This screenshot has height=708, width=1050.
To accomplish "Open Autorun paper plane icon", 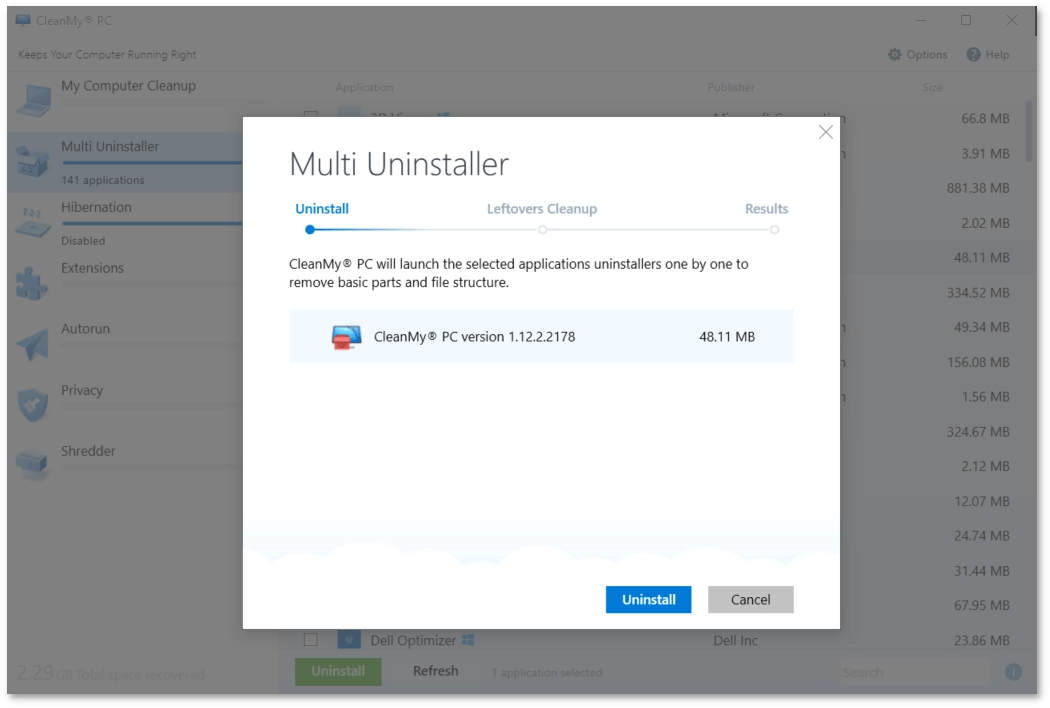I will 33,344.
